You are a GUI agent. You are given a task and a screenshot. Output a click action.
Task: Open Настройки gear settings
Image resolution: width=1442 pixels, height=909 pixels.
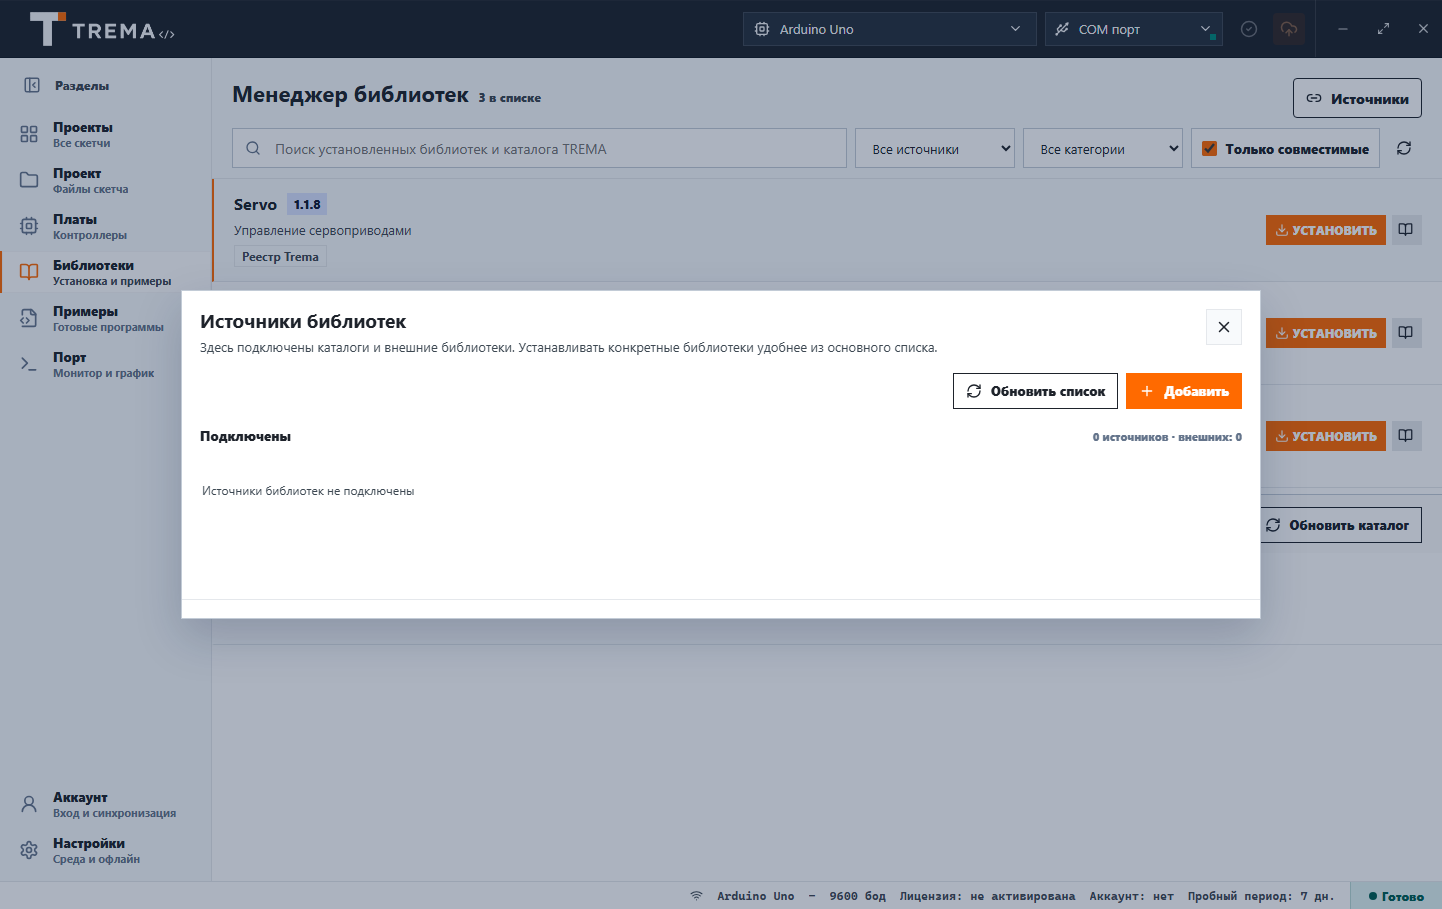[x=106, y=850]
